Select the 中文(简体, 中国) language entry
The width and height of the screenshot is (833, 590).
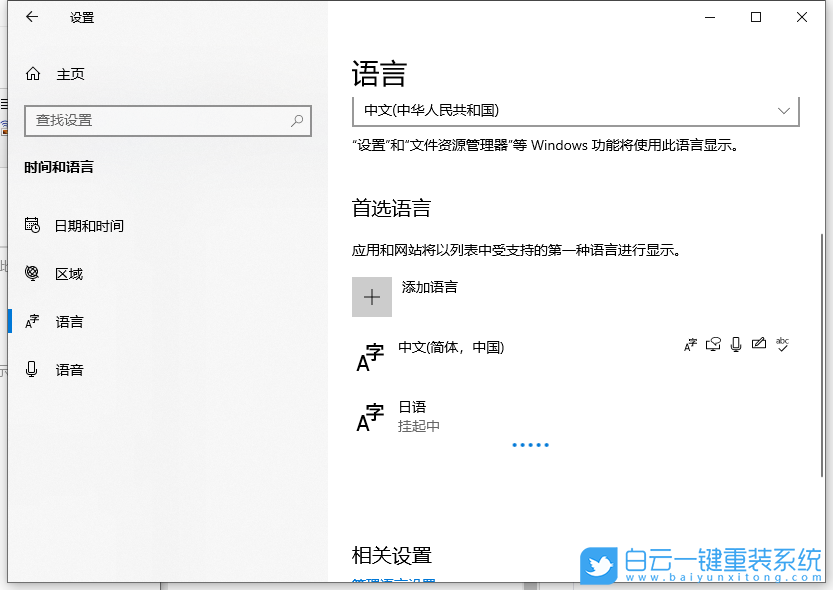(449, 347)
